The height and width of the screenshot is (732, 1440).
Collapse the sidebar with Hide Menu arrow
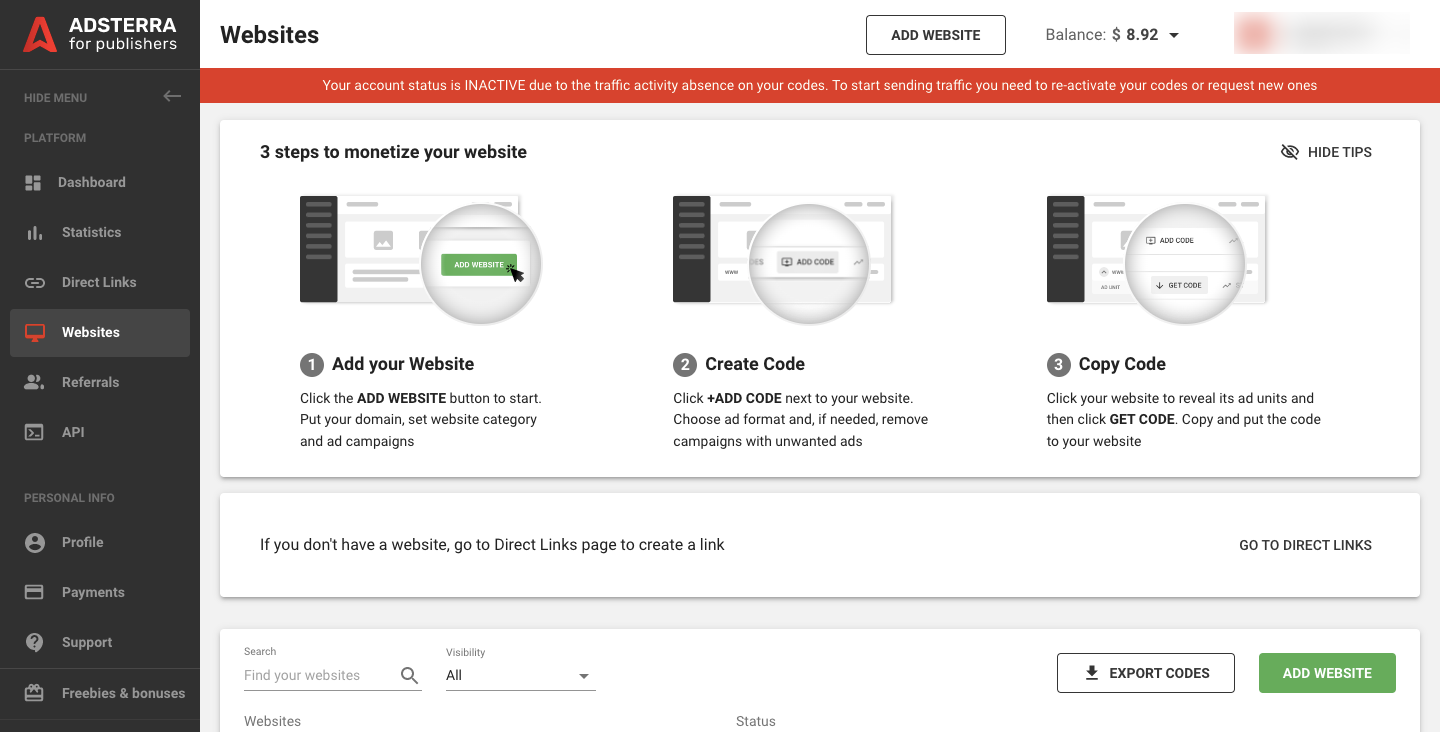pyautogui.click(x=172, y=96)
